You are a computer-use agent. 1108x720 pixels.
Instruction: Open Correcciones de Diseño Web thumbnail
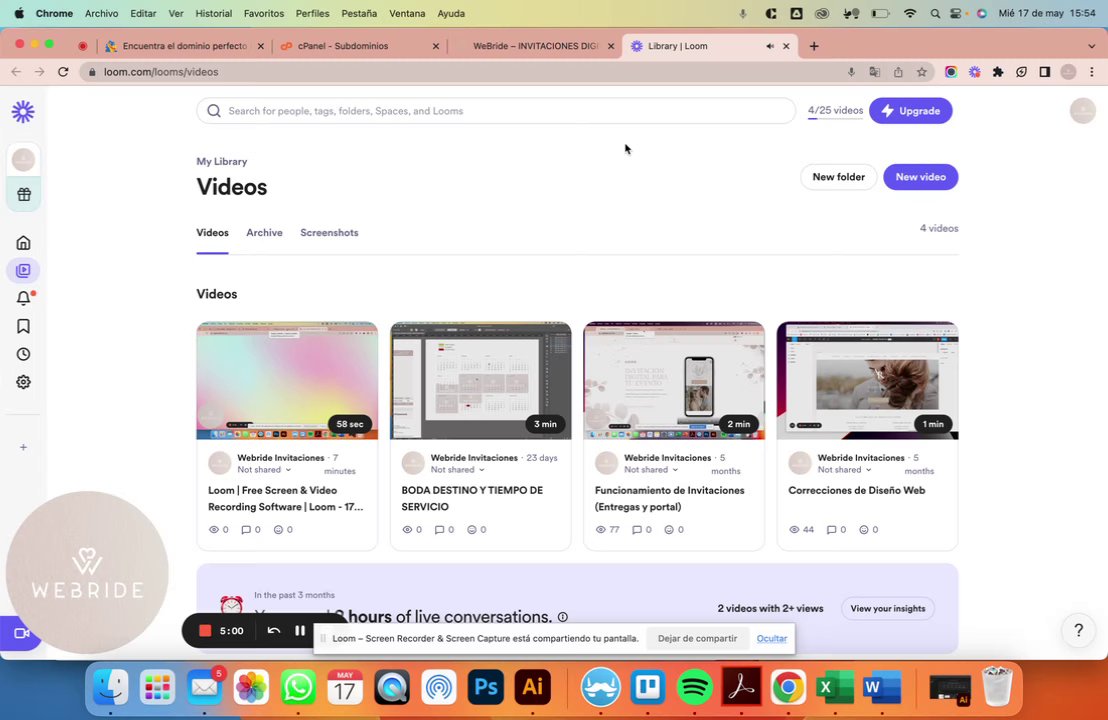point(867,381)
